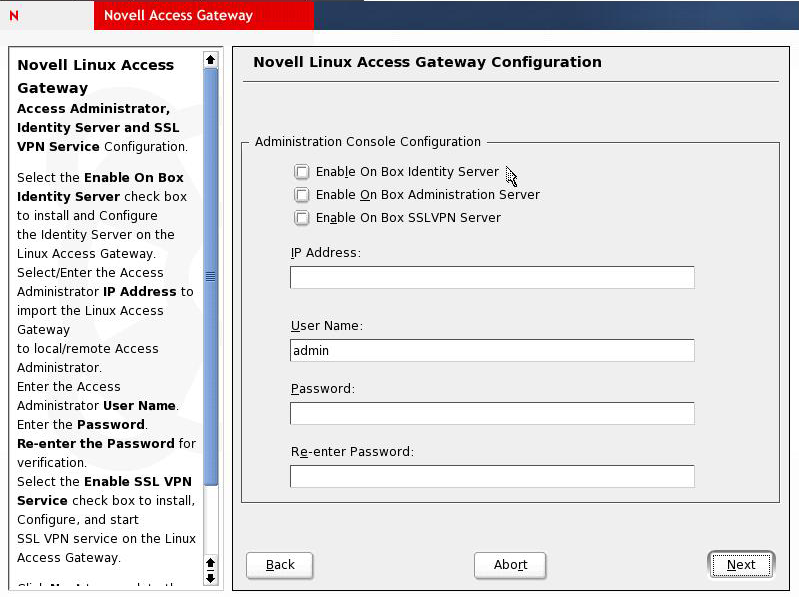Click into the Re-enter Password field
The width and height of the screenshot is (799, 597).
(492, 477)
